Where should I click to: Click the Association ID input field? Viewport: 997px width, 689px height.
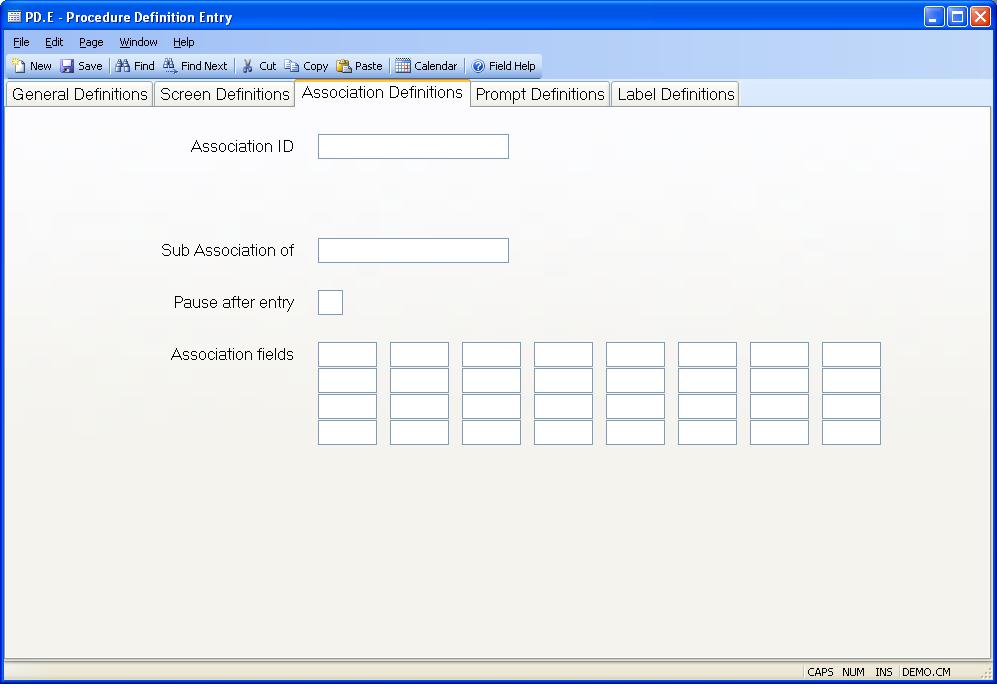413,146
